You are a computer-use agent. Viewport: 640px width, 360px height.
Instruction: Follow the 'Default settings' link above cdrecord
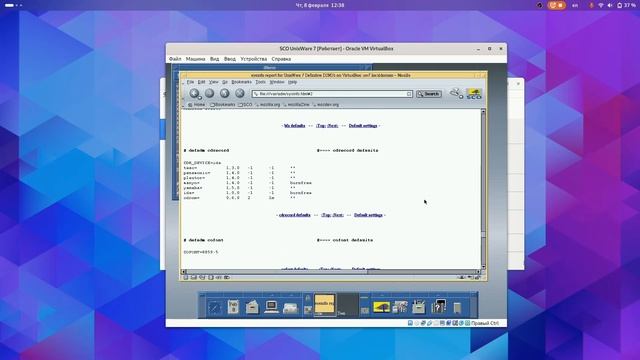click(363, 126)
